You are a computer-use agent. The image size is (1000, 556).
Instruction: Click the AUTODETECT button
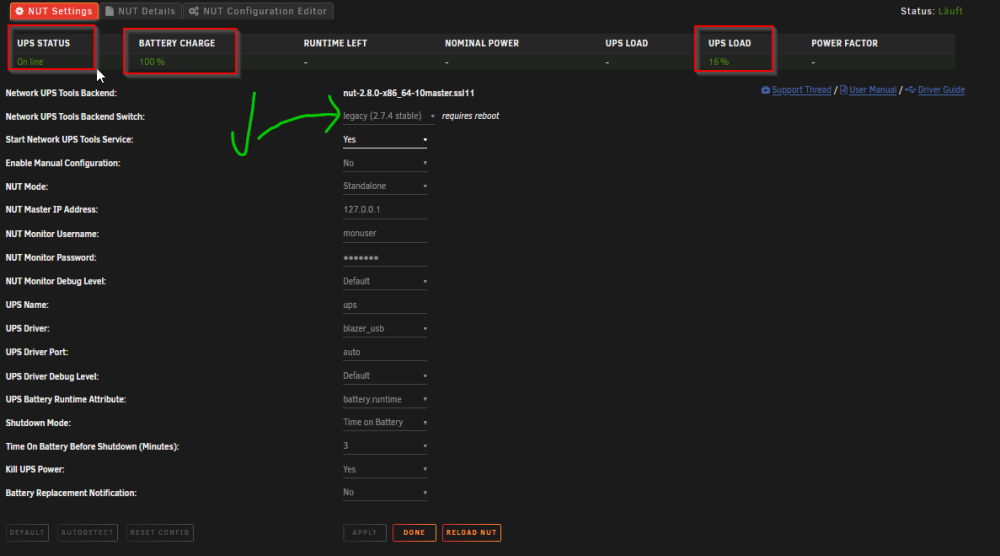tap(87, 532)
